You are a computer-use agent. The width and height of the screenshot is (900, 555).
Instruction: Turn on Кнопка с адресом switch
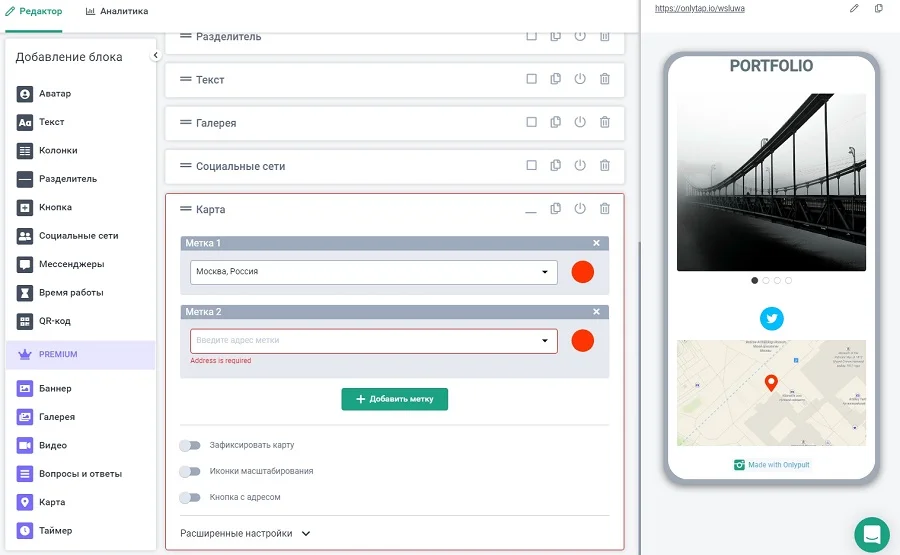tap(189, 497)
